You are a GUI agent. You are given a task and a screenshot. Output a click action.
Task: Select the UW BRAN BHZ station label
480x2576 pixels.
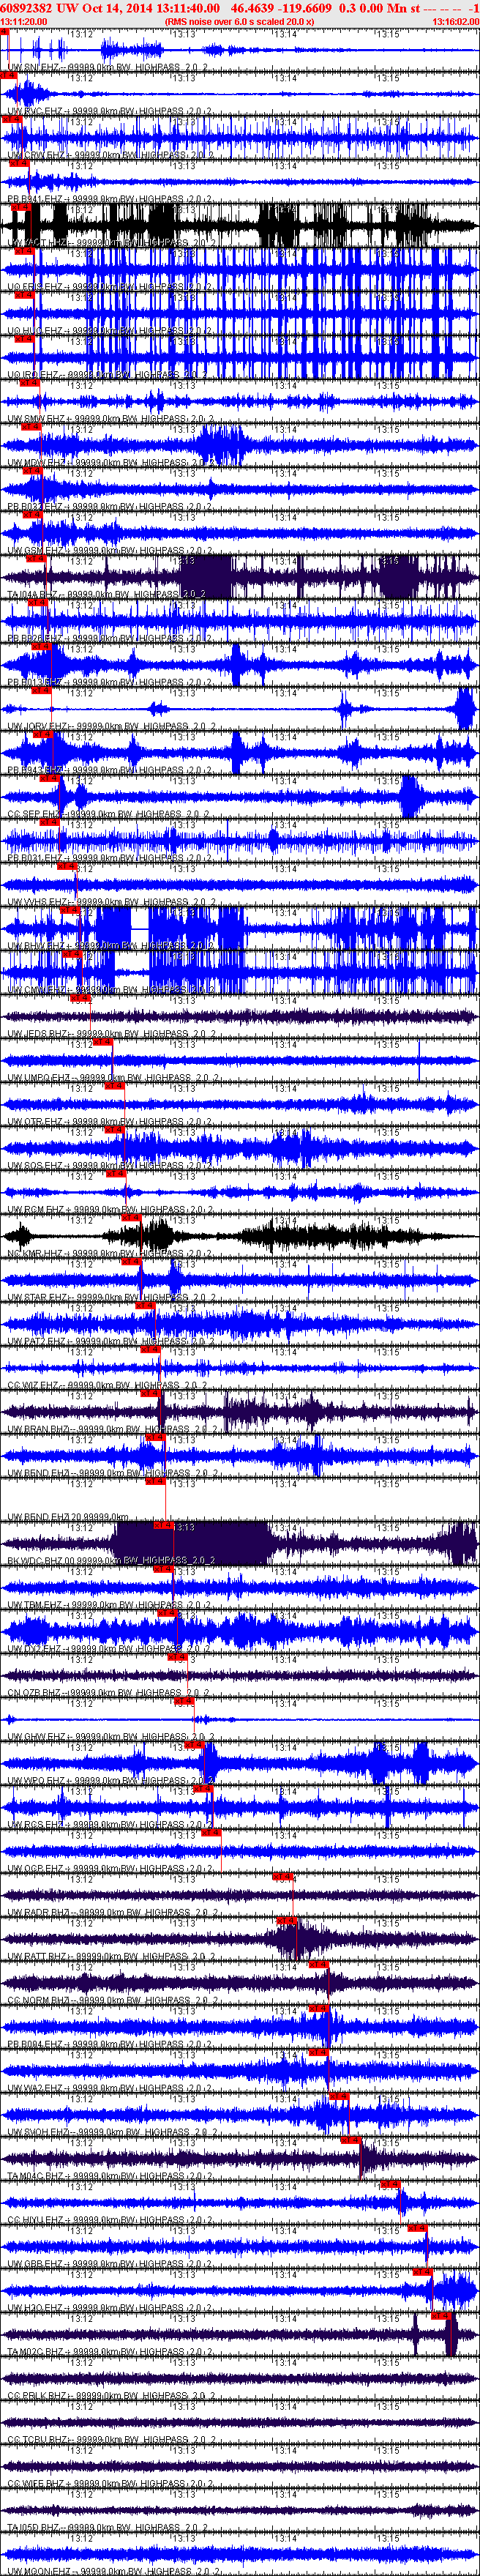pos(110,1431)
